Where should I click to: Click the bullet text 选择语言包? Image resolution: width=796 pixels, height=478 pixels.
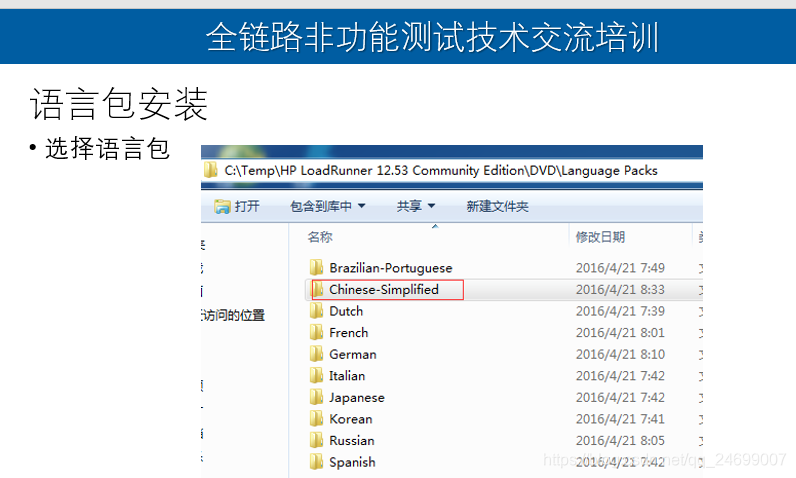(107, 149)
